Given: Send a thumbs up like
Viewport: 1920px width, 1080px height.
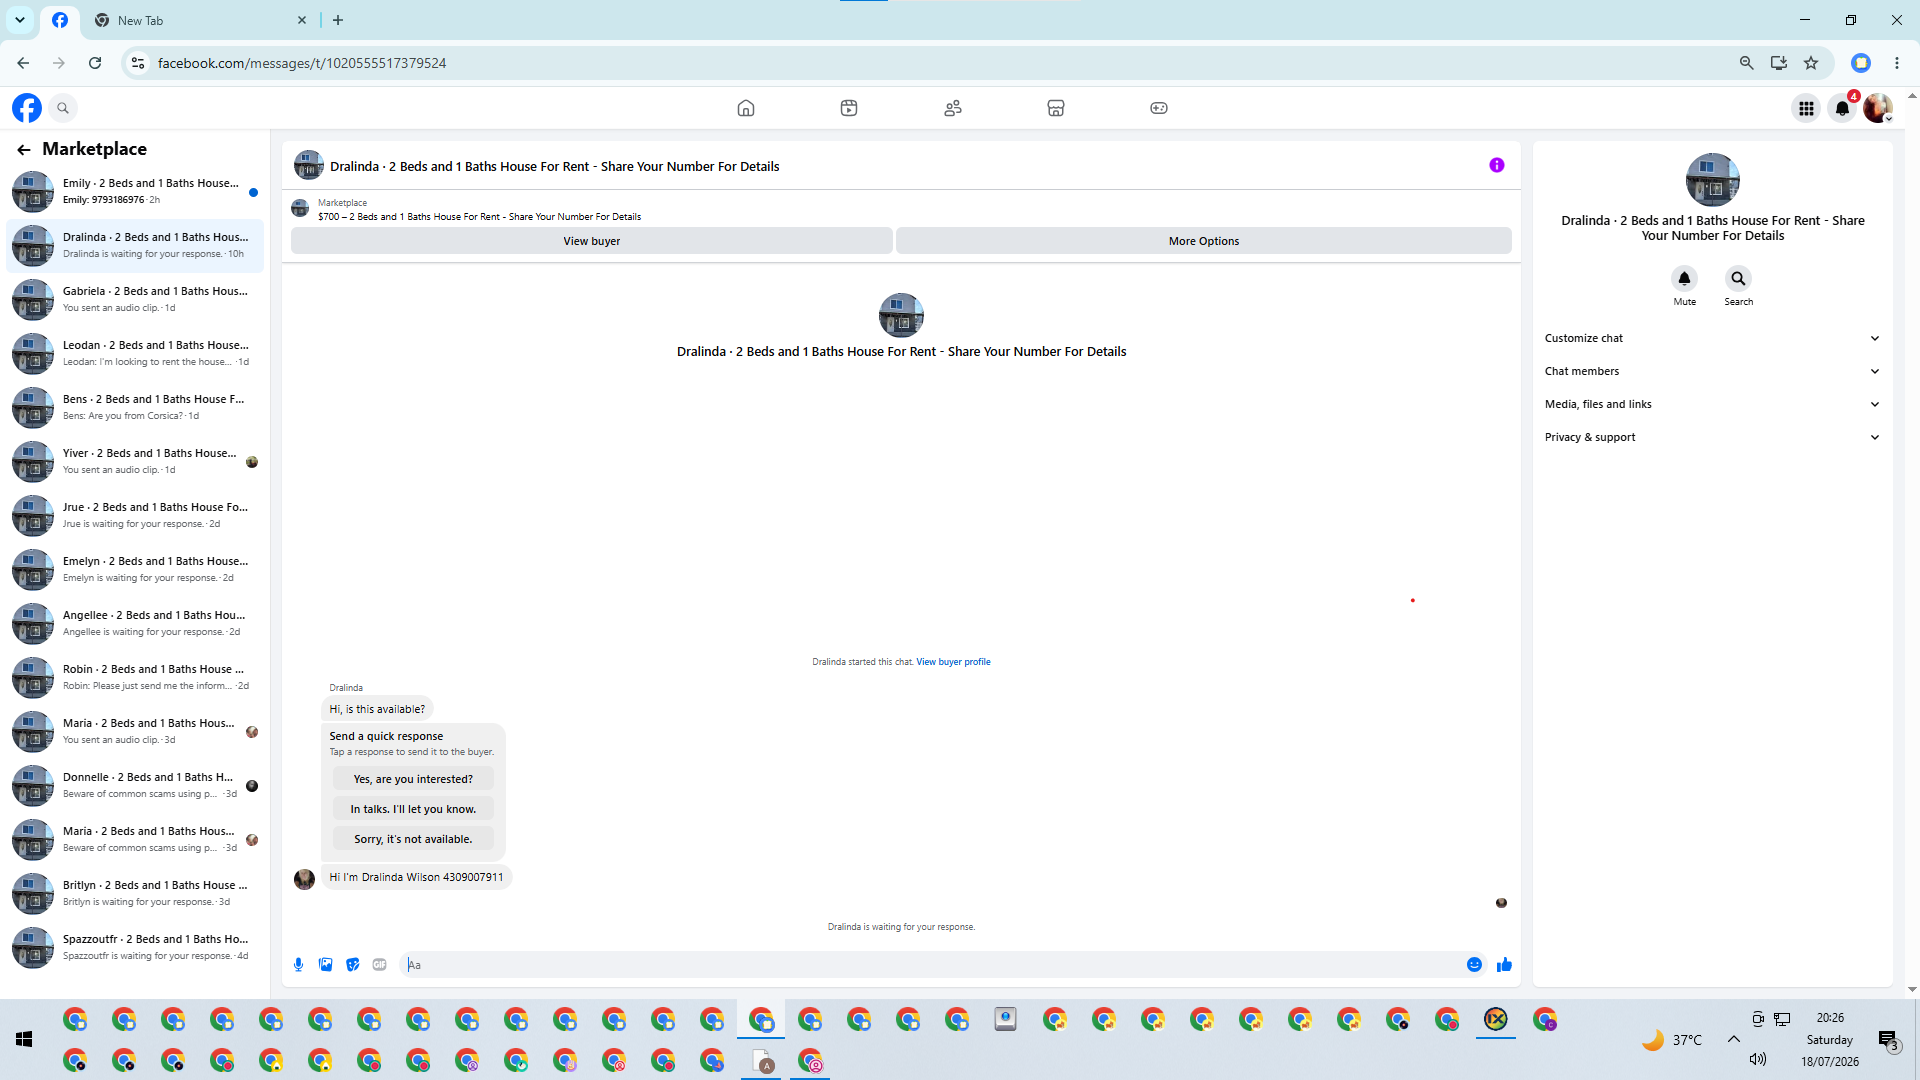Looking at the screenshot, I should coord(1504,965).
